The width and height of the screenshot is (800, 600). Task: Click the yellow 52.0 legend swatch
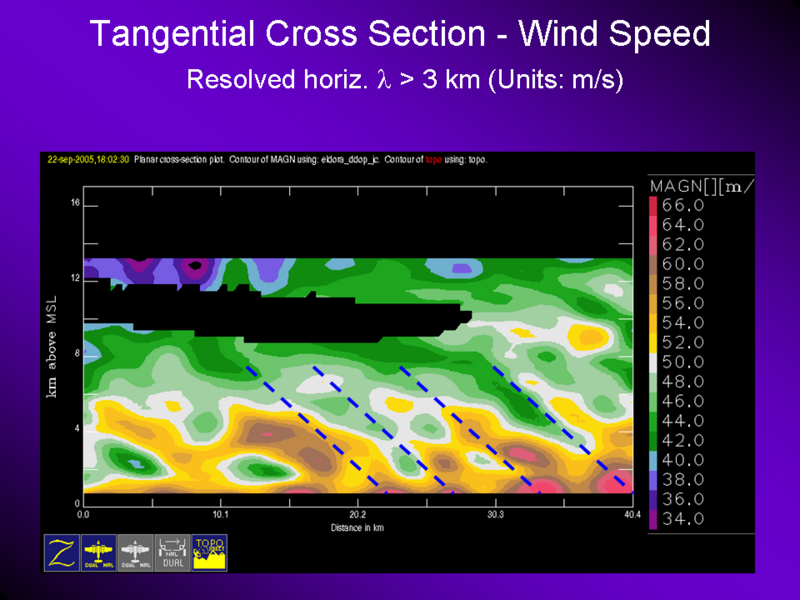pyautogui.click(x=653, y=343)
